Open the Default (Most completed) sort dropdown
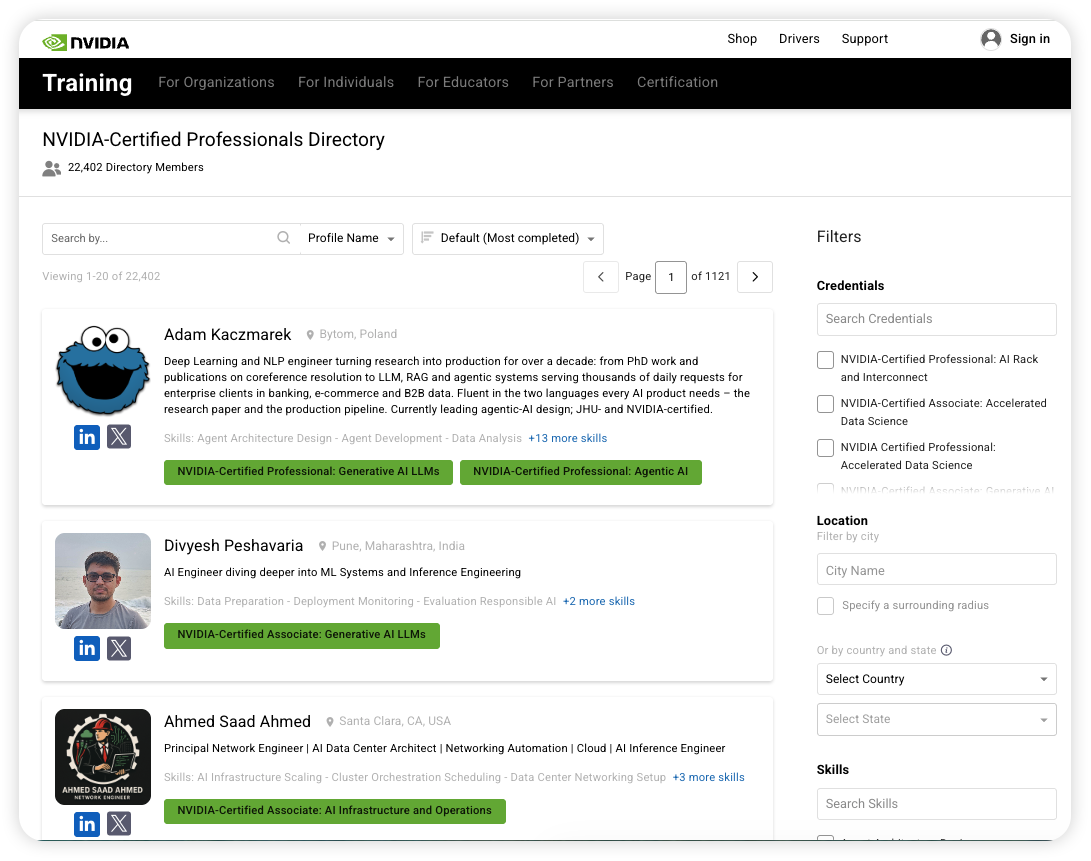Viewport: 1091px width, 861px height. (x=508, y=239)
